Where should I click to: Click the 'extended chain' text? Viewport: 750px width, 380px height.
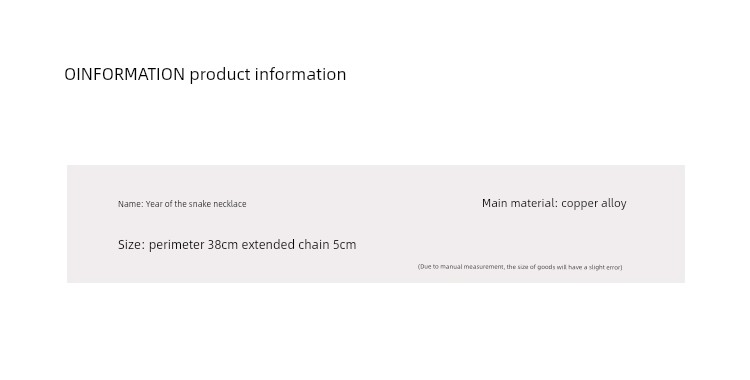(x=286, y=245)
